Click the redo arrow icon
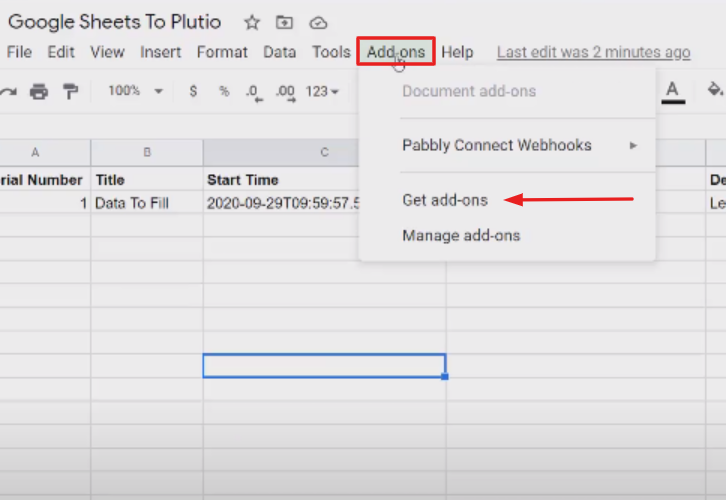This screenshot has height=500, width=726. point(8,92)
